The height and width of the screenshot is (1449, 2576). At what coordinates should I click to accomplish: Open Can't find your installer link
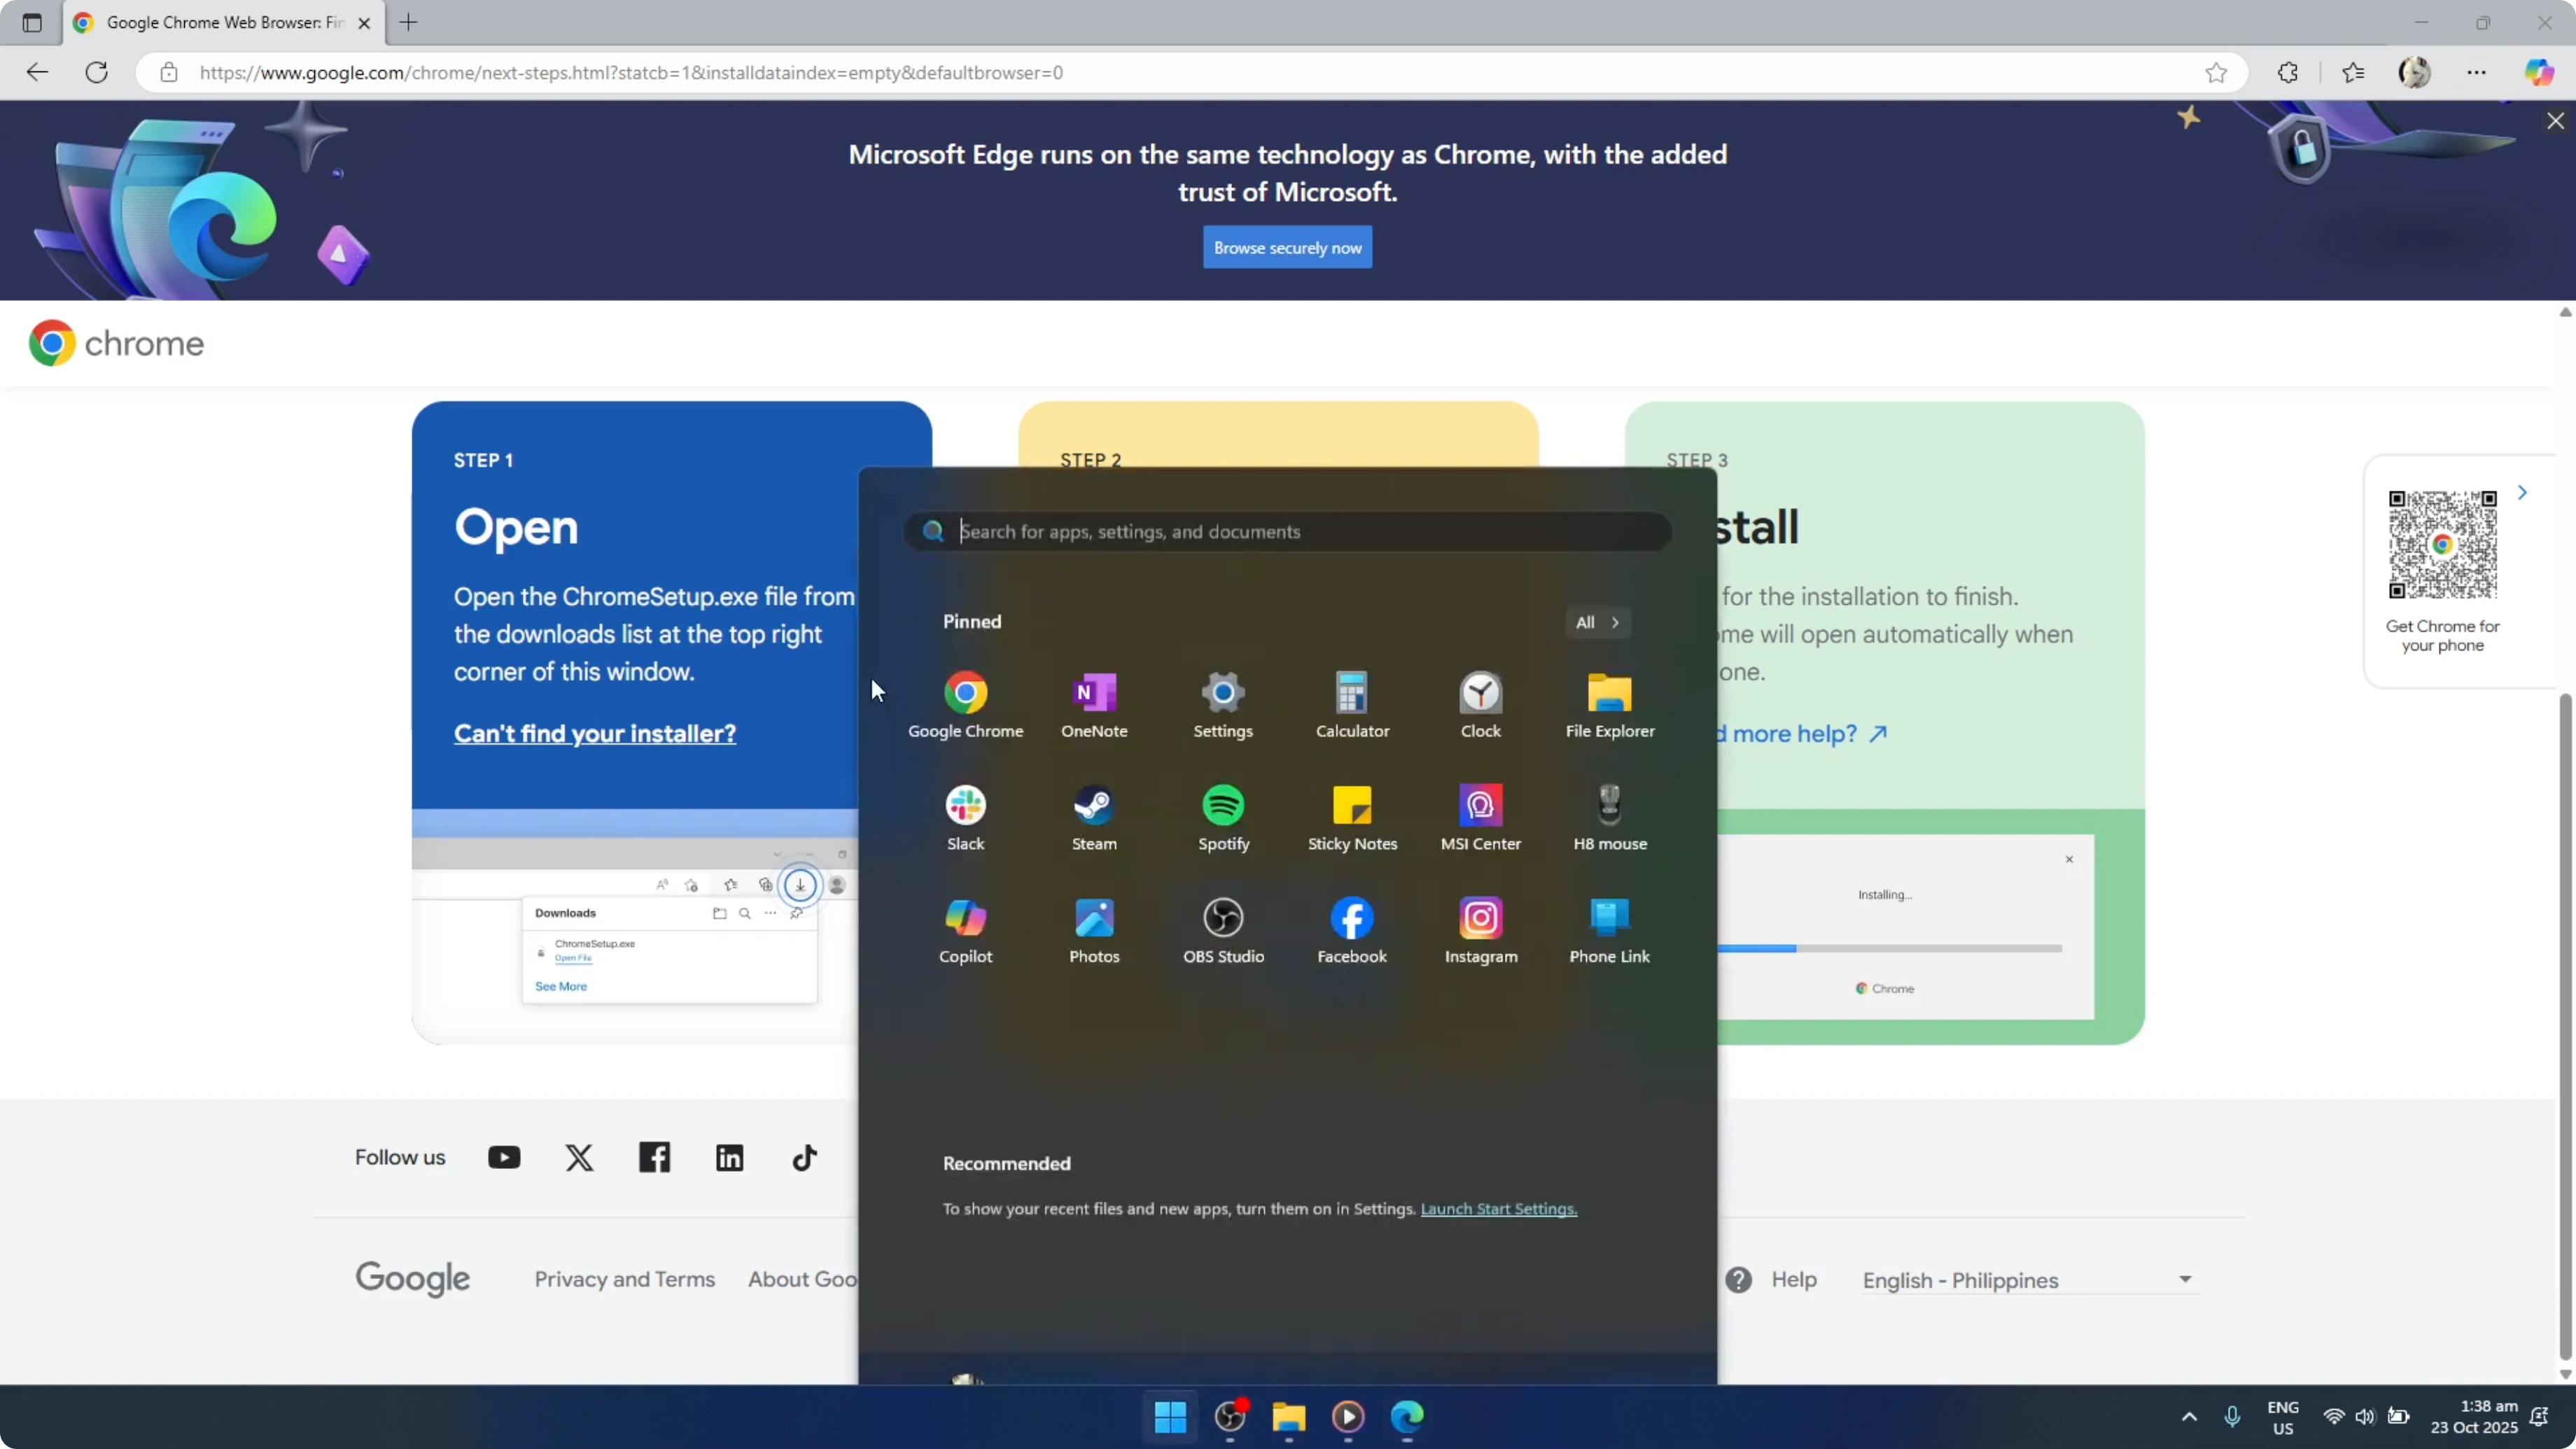(x=595, y=733)
